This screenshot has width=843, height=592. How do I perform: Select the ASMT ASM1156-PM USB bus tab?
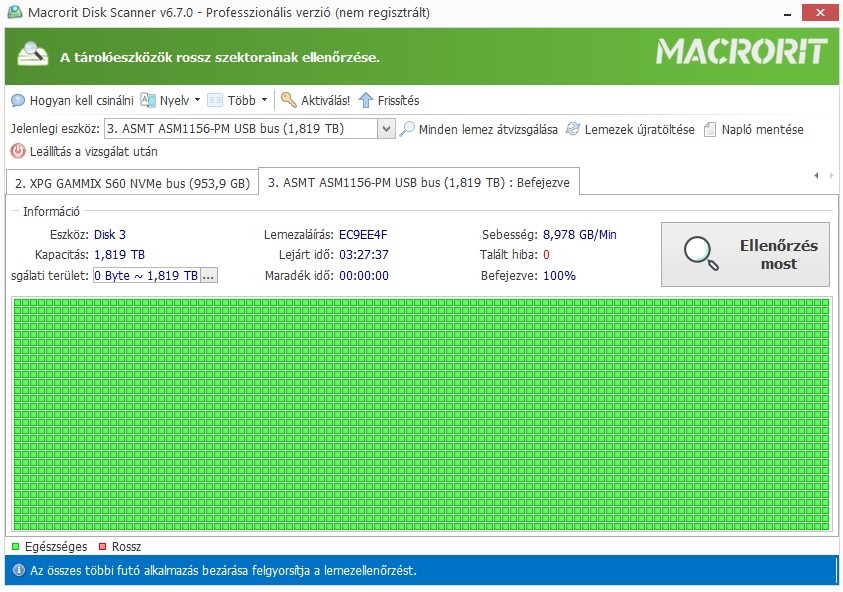coord(419,182)
